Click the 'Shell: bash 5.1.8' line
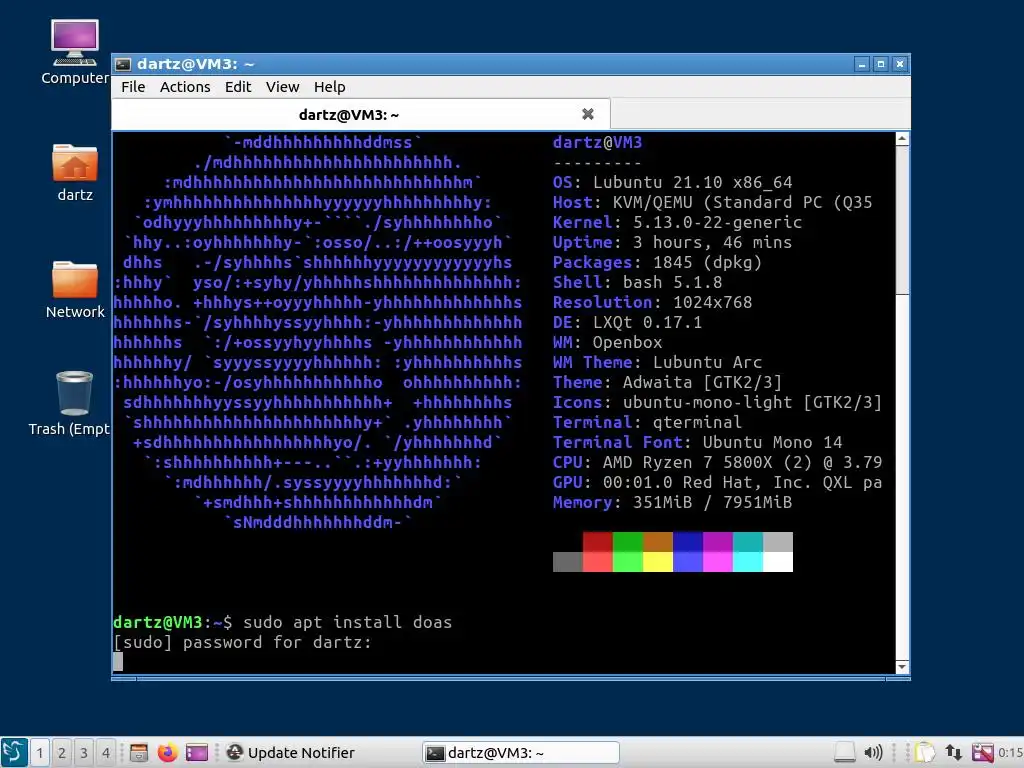1024x768 pixels. 637,282
